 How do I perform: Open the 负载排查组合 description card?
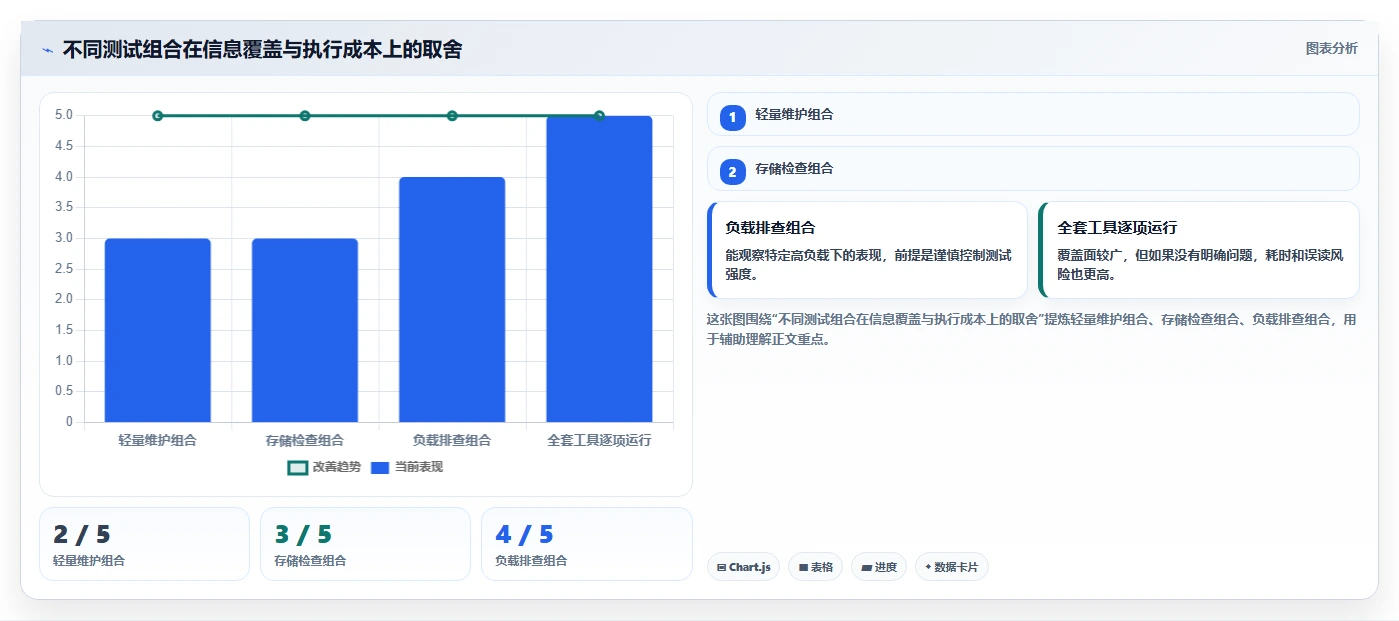pyautogui.click(x=867, y=250)
